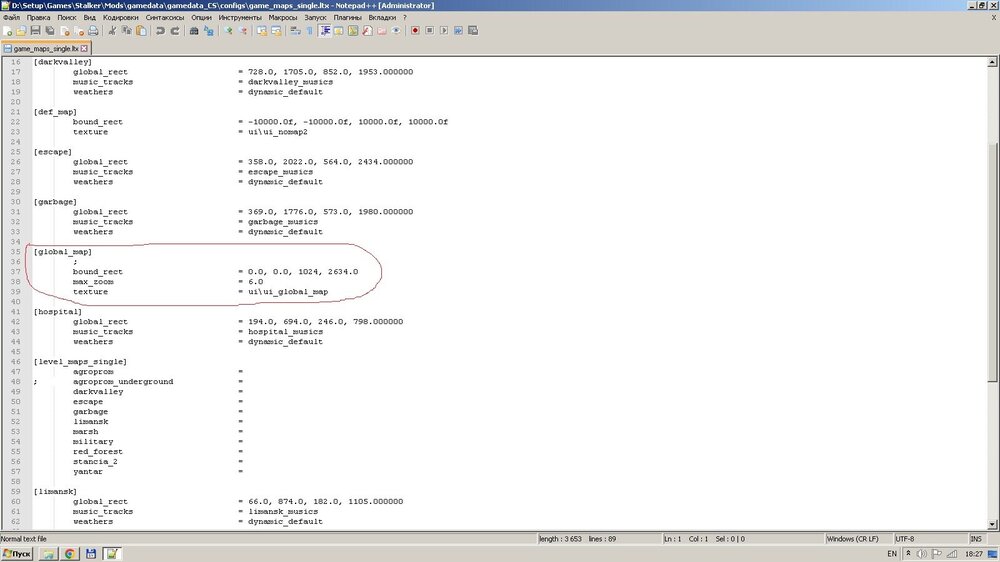Select the game_maps_single.ltx tab
Screen dimensions: 1000x562
point(45,48)
